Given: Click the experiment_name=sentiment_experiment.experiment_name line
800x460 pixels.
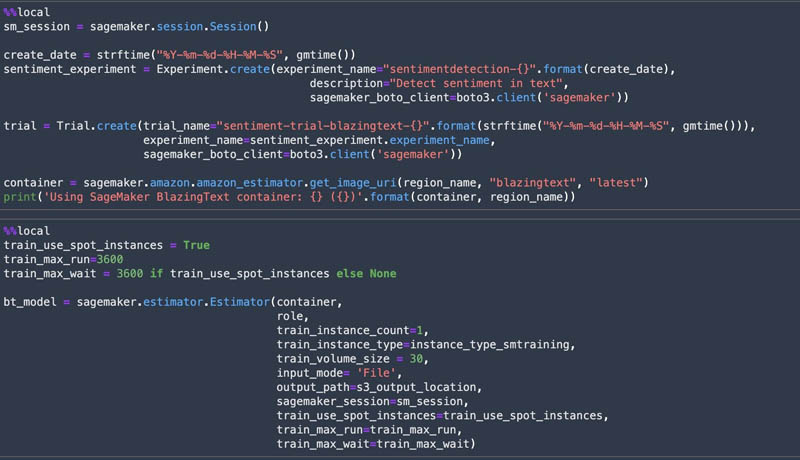Looking at the screenshot, I should [x=319, y=140].
